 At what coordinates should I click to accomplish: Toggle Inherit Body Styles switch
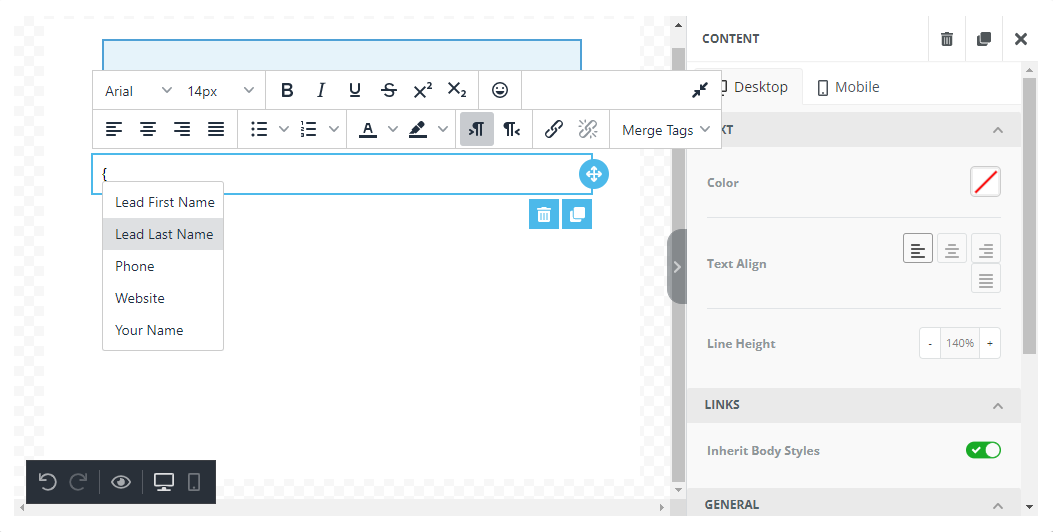[x=983, y=450]
